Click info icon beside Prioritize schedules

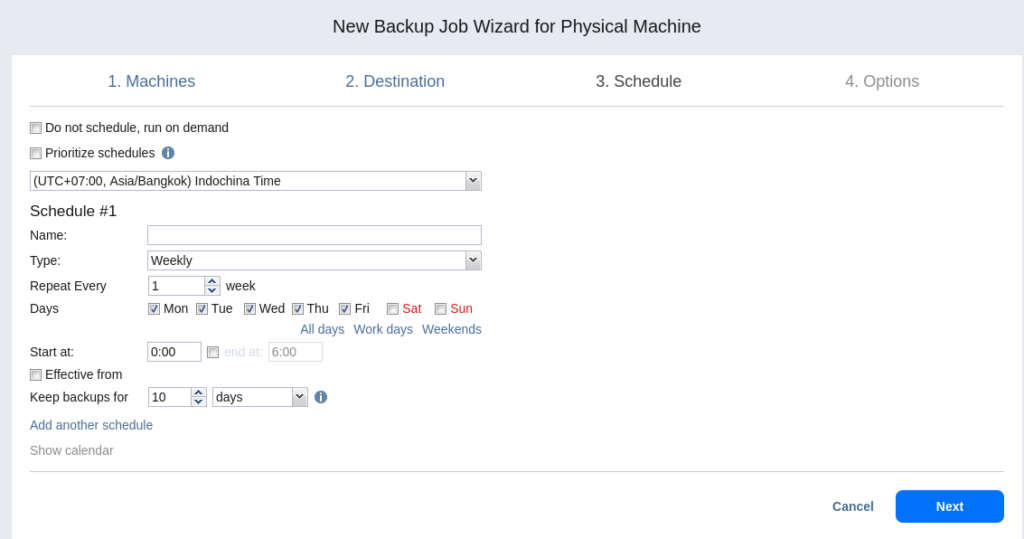(x=168, y=153)
